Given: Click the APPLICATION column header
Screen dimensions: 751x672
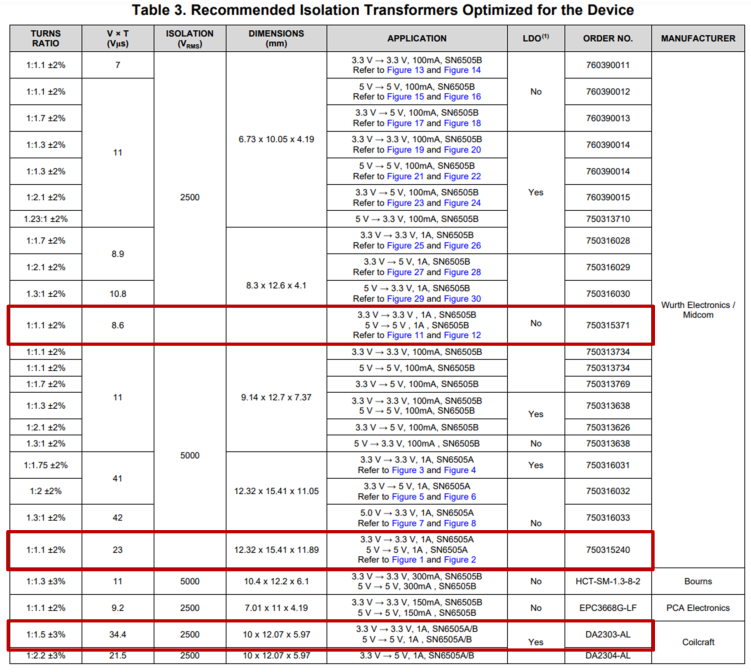Looking at the screenshot, I should 417,38.
